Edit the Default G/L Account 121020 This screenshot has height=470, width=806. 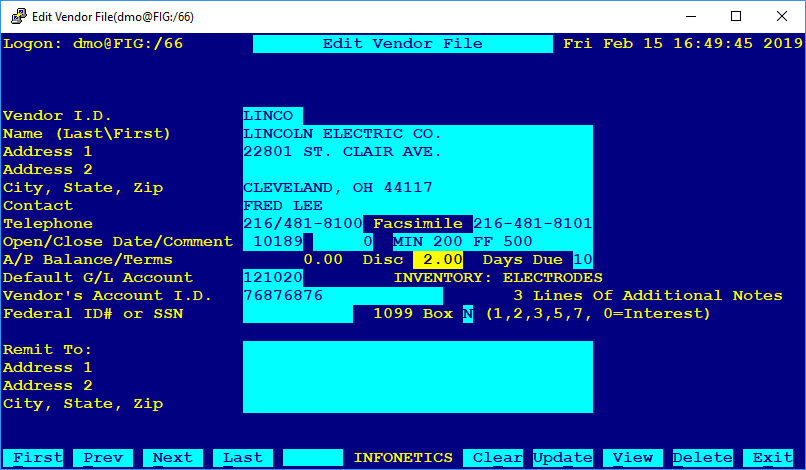[273, 278]
